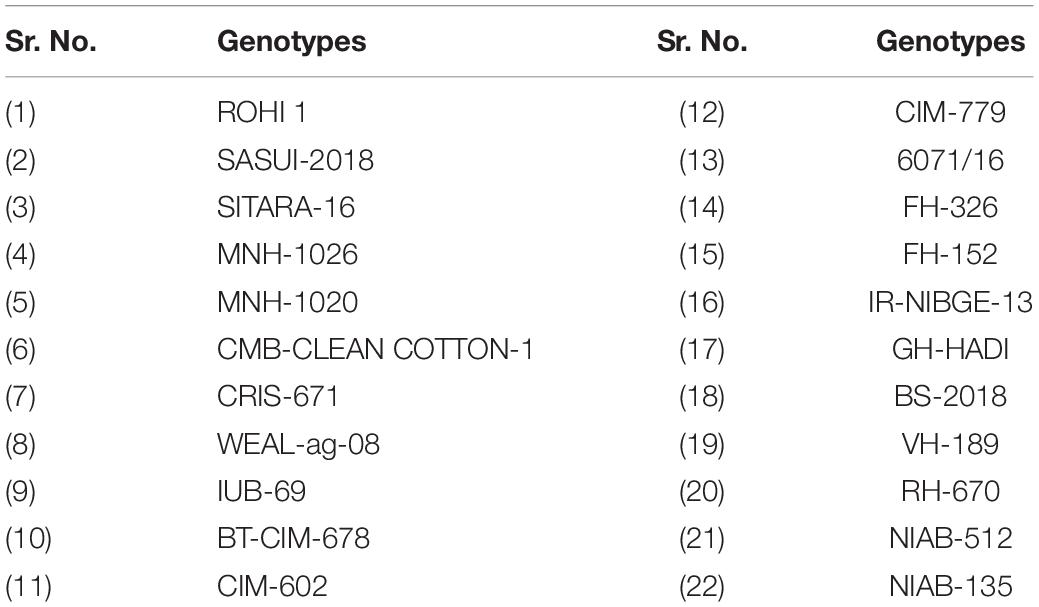This screenshot has width=1039, height=607.
Task: Select serial number (22) cell
Action: click(x=702, y=586)
